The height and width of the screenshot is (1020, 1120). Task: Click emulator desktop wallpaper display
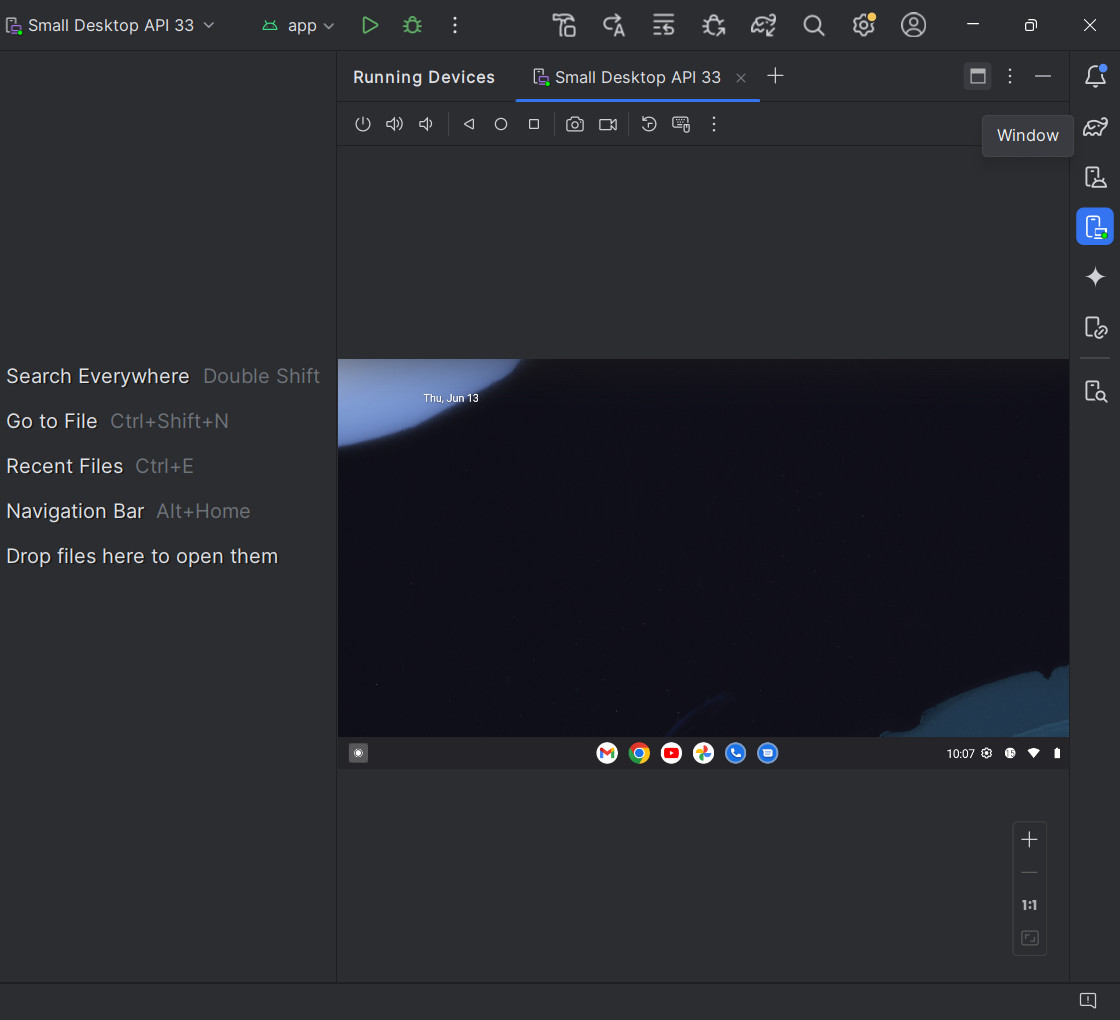point(704,548)
